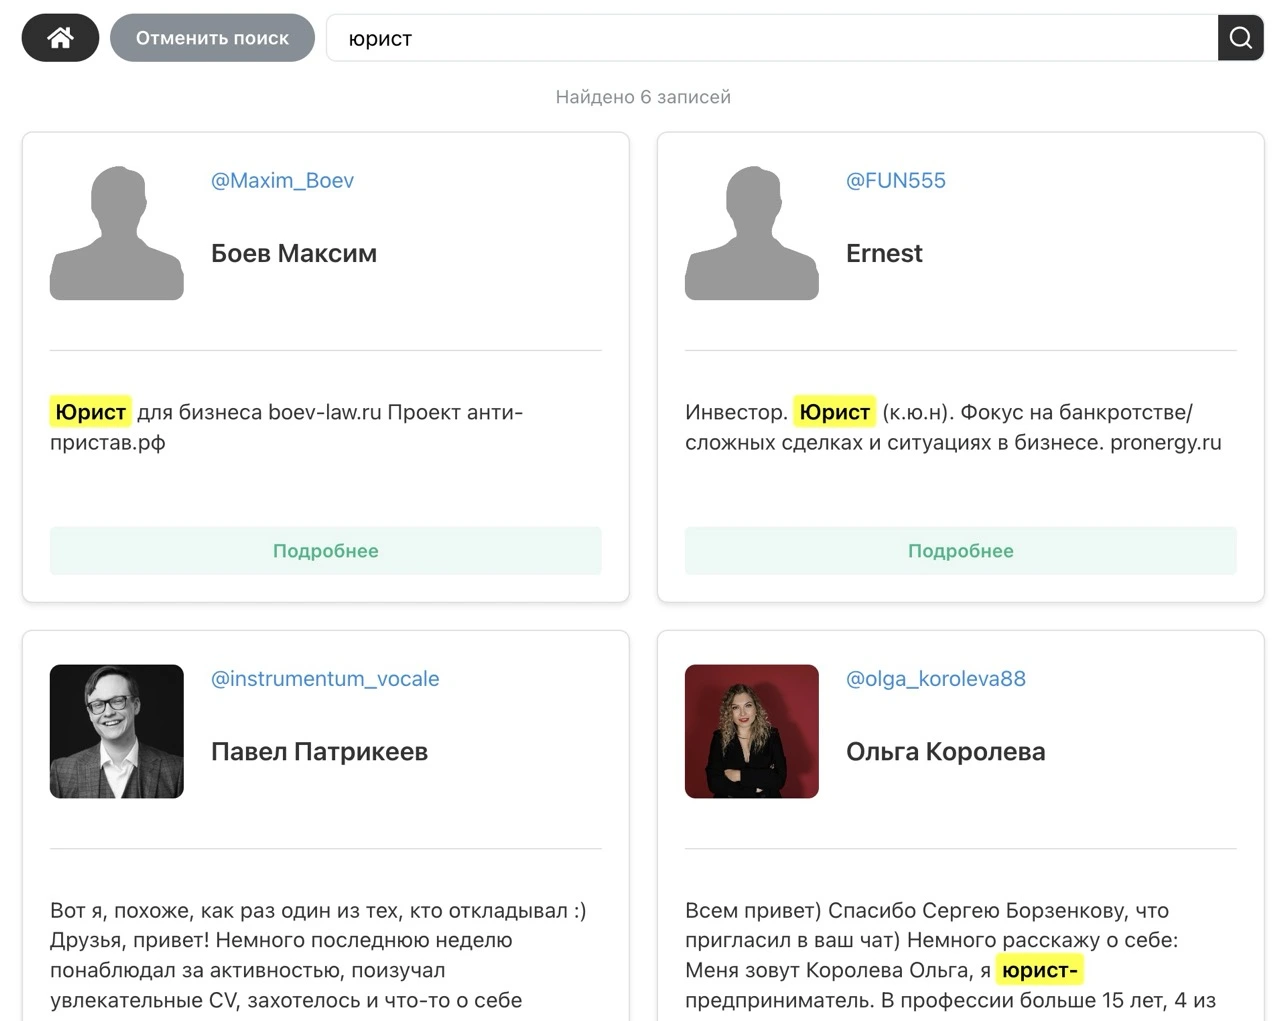Select the name Ольга Королева
1280x1021 pixels.
(946, 752)
